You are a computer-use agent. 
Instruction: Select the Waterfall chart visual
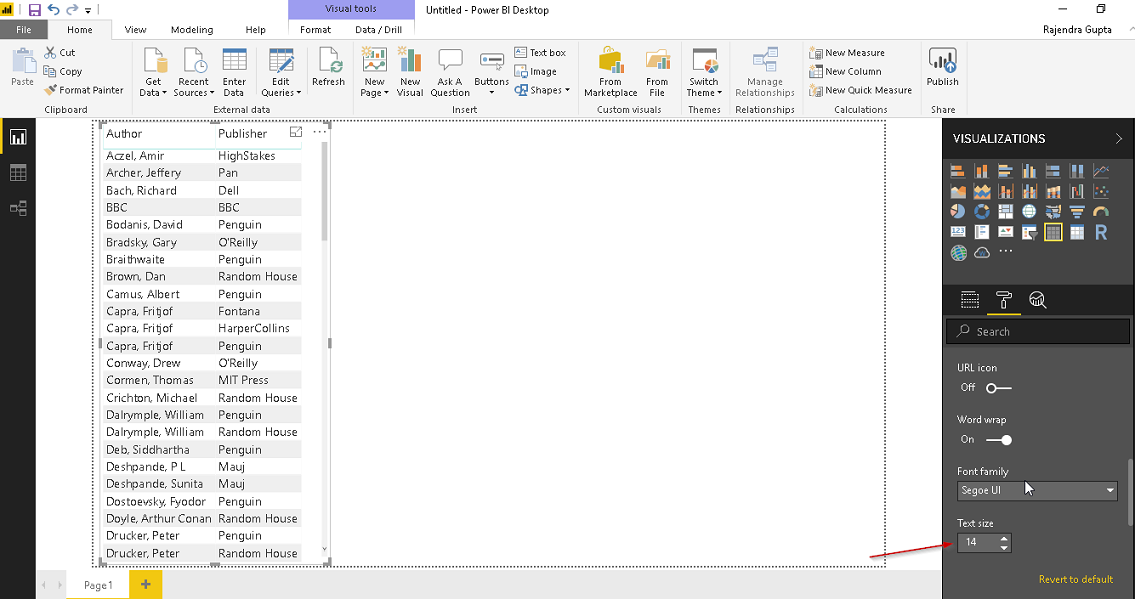(1077, 192)
